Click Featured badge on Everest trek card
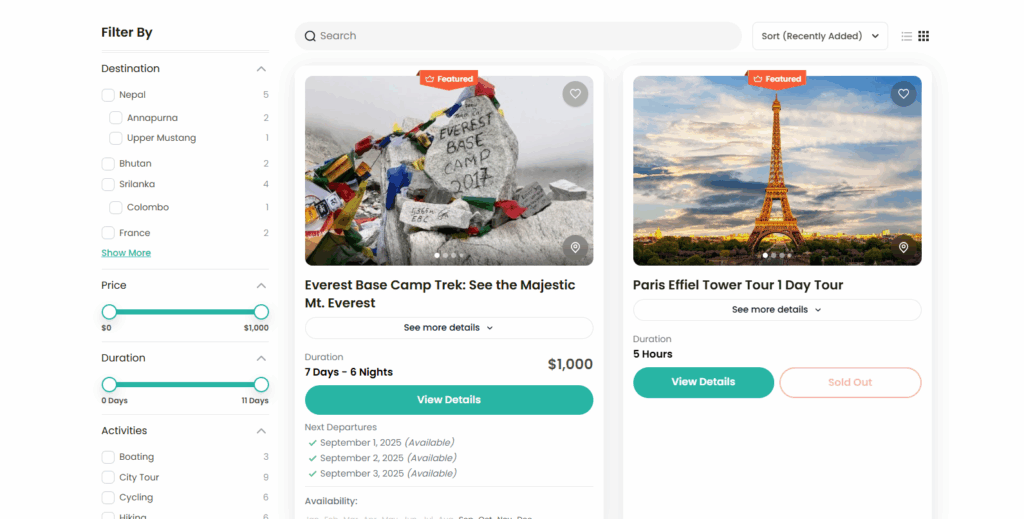This screenshot has height=519, width=1024. (449, 79)
